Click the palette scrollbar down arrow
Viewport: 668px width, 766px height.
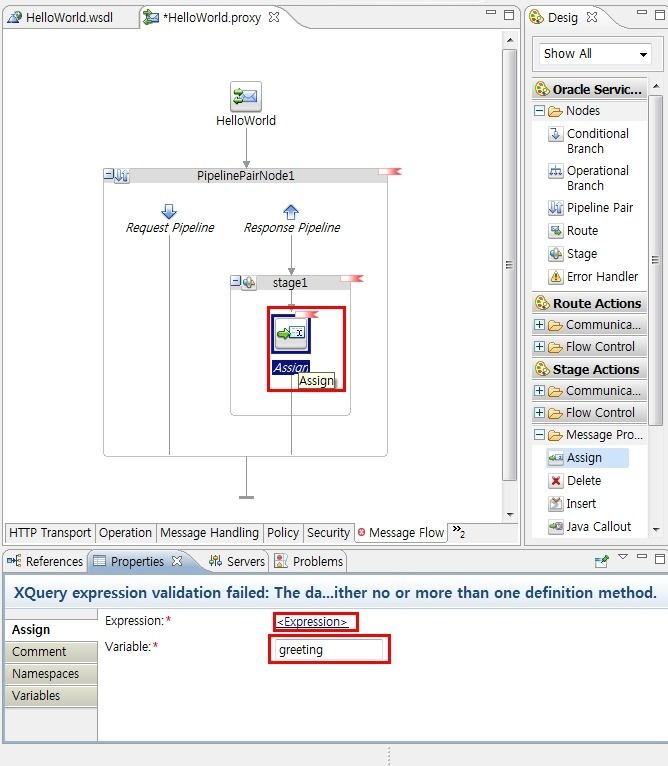(656, 529)
